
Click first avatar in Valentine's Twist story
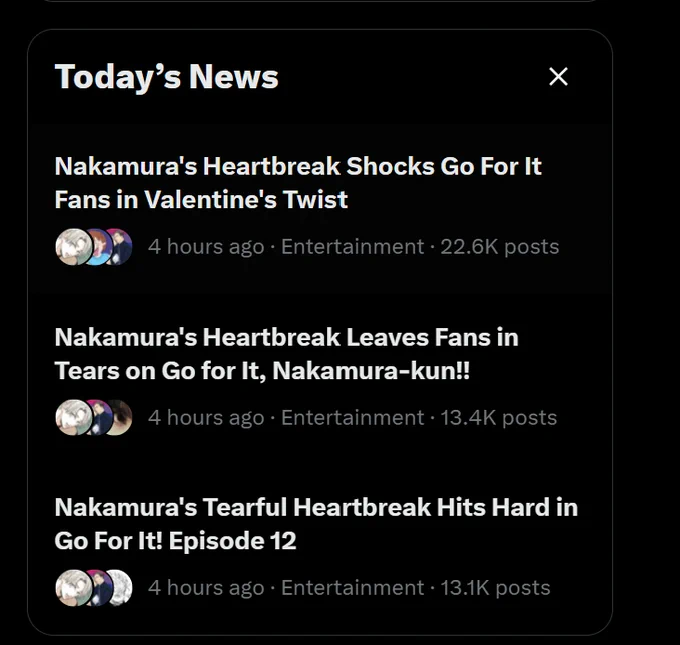pyautogui.click(x=73, y=247)
